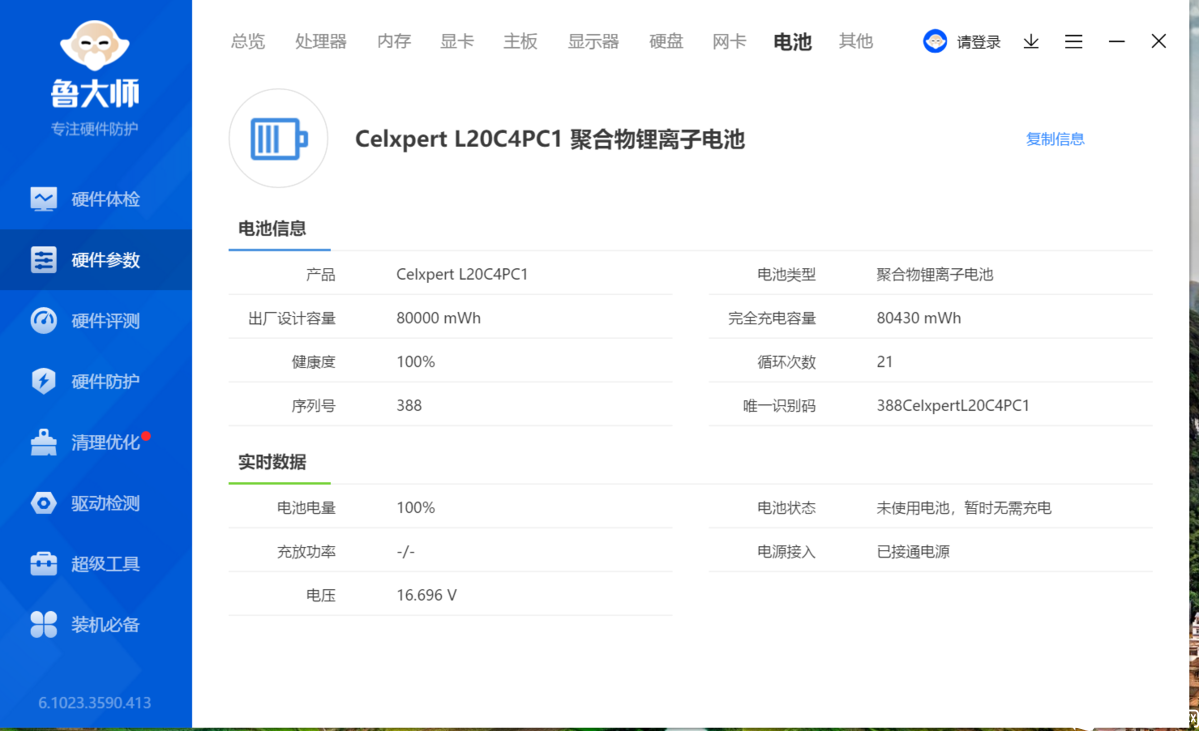Viewport: 1199px width, 731px height.
Task: Click battery type value in the 电池类型 row
Action: [934, 275]
